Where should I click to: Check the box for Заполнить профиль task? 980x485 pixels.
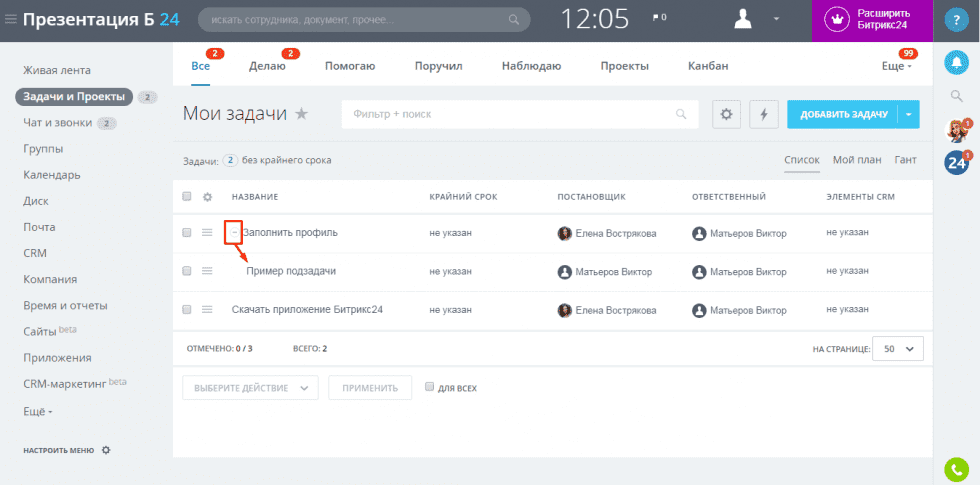coord(187,233)
